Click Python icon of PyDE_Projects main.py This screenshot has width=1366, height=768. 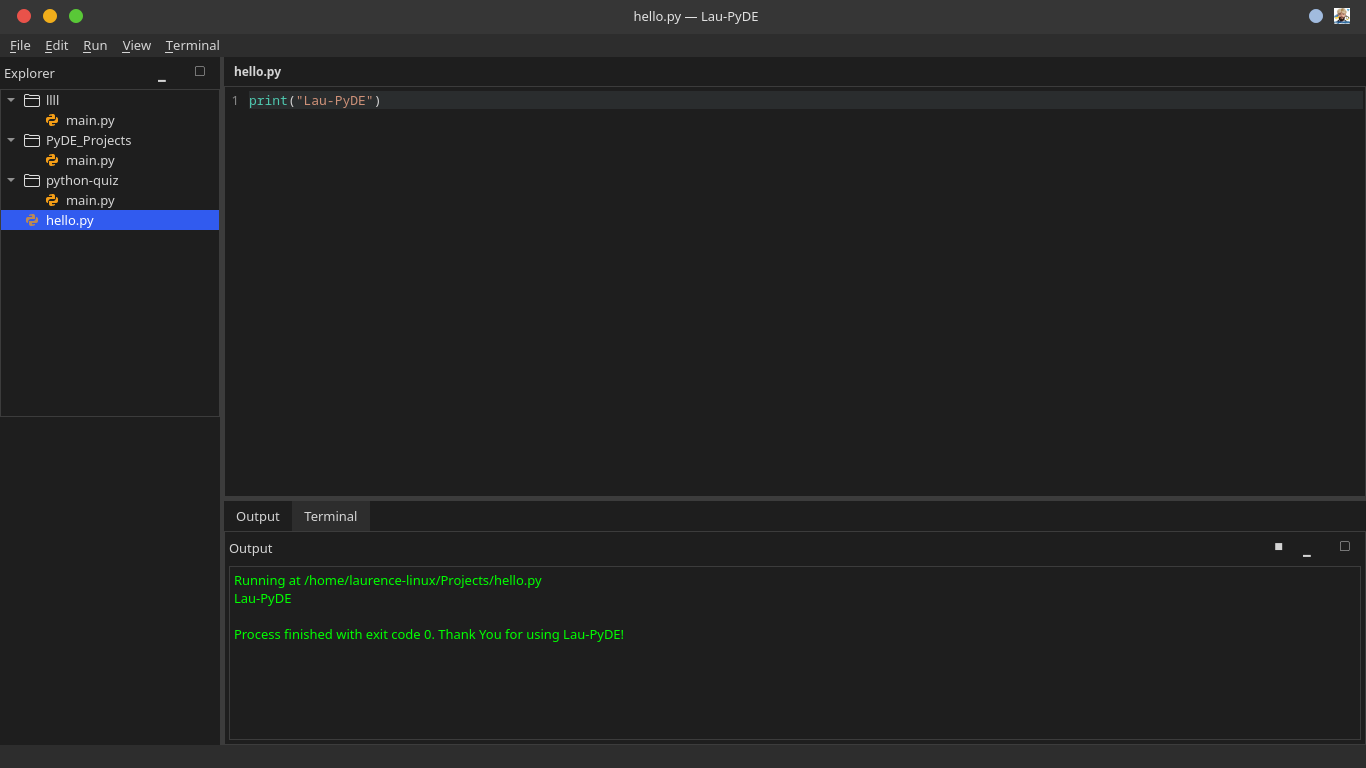(52, 160)
